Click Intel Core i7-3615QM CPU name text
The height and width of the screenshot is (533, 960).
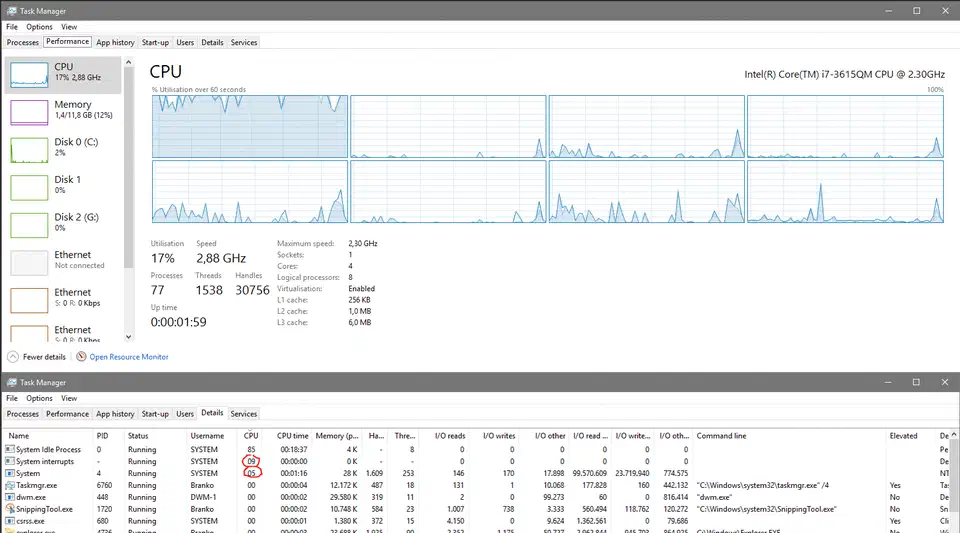pyautogui.click(x=844, y=74)
